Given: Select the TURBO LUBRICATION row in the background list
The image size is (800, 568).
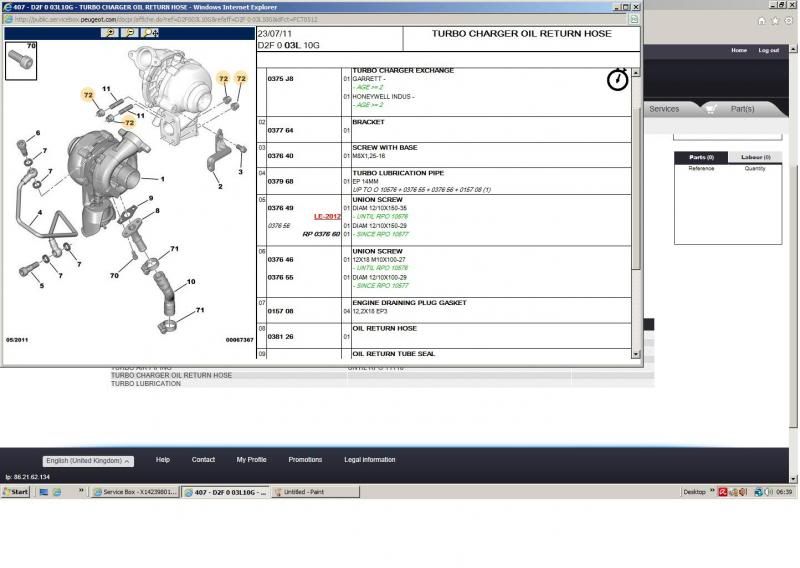Looking at the screenshot, I should point(382,384).
